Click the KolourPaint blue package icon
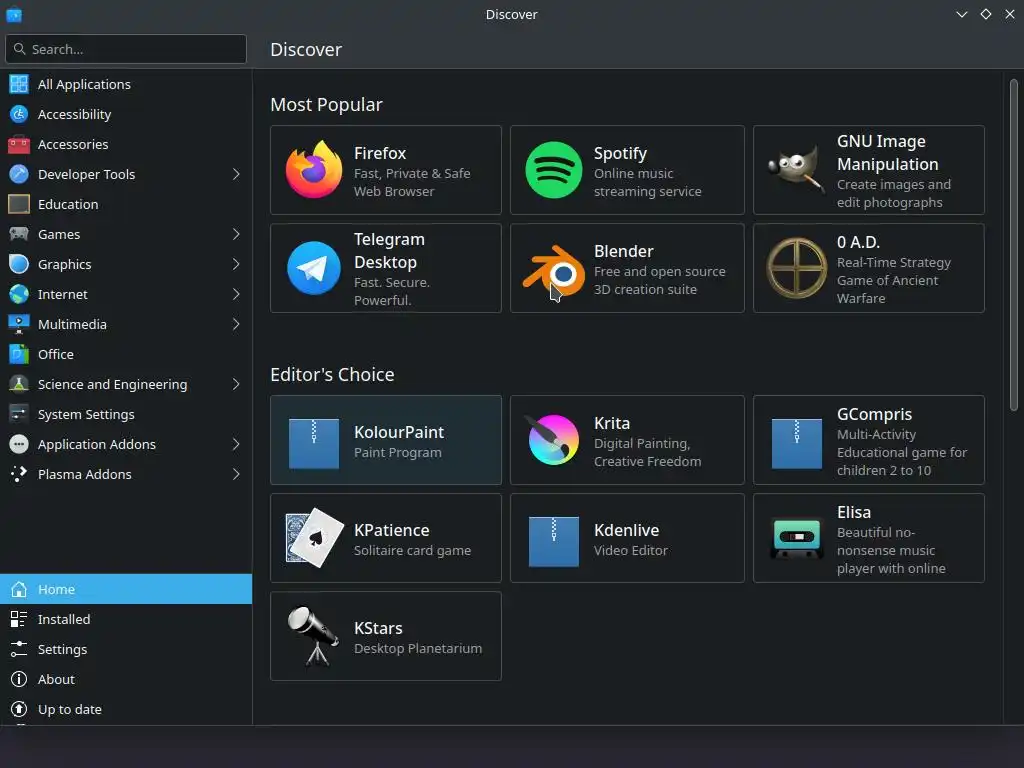The height and width of the screenshot is (768, 1024). 314,444
